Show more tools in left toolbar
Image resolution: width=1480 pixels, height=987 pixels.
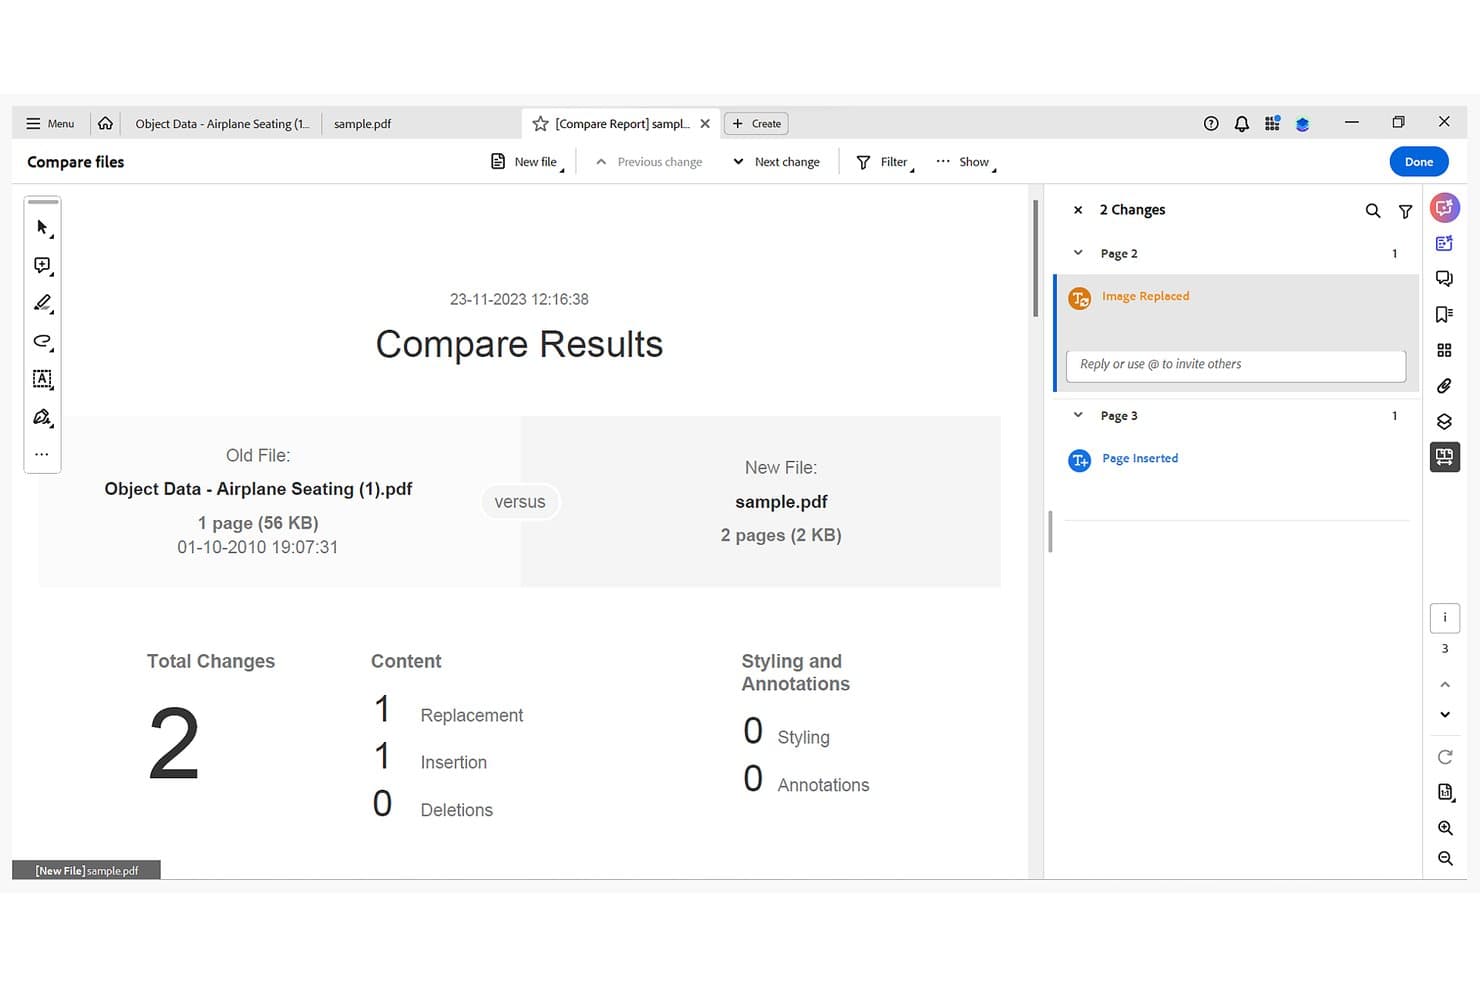click(42, 454)
